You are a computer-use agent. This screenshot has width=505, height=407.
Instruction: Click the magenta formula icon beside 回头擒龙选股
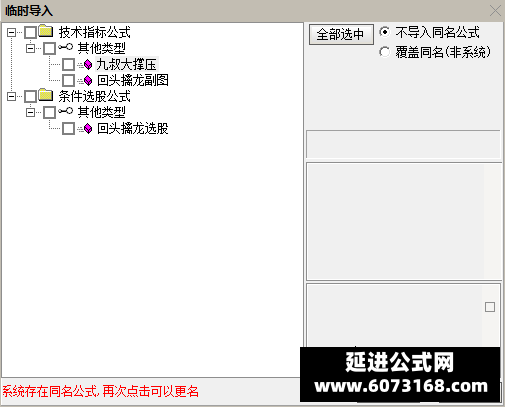coord(88,129)
